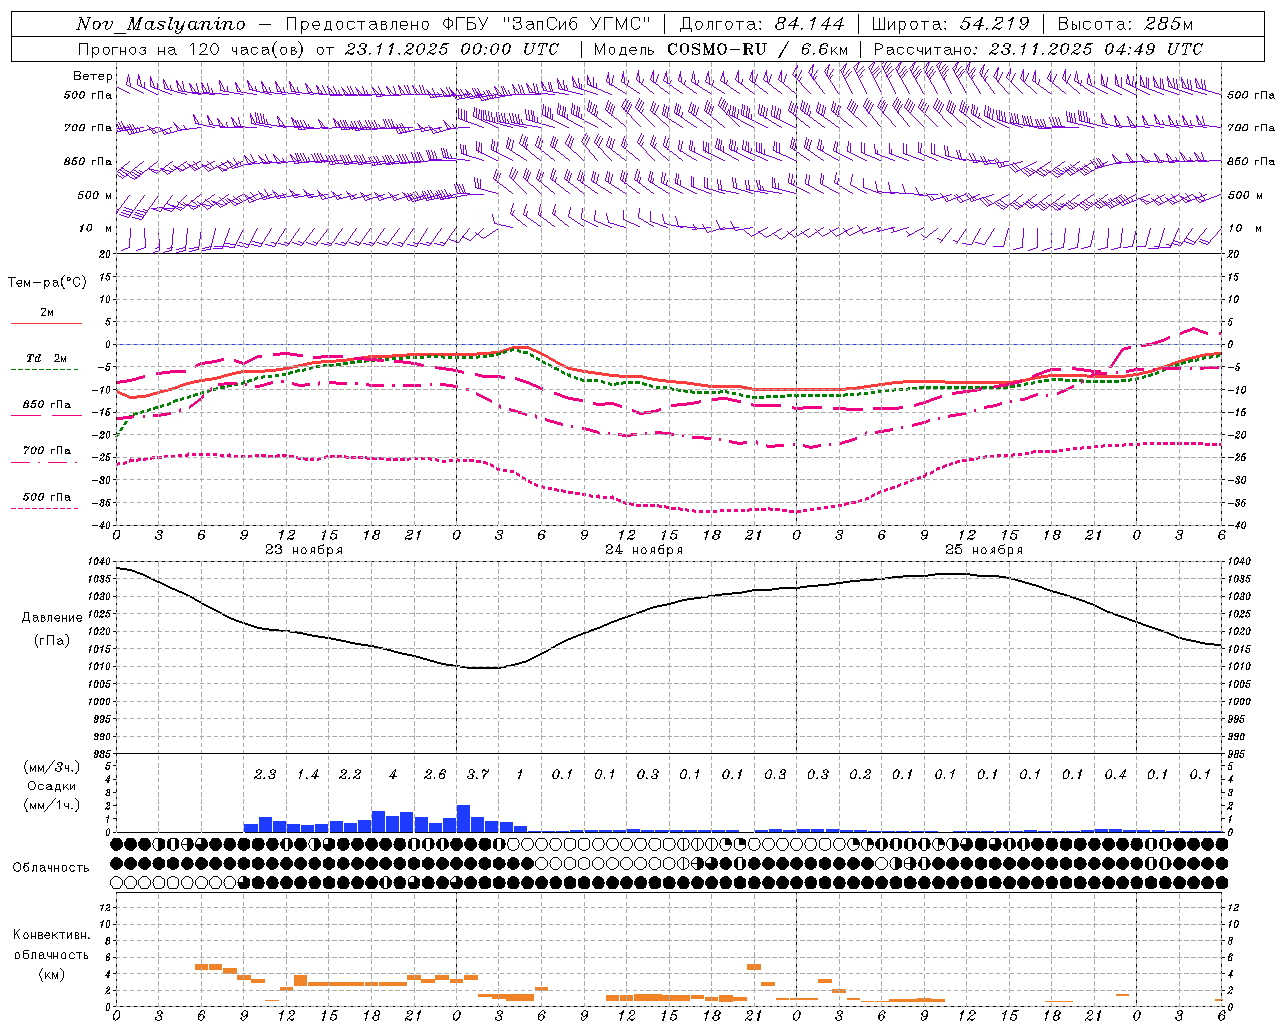The width and height of the screenshot is (1280, 1024).
Task: Click the 2.2 precipitation total value
Action: point(350,774)
